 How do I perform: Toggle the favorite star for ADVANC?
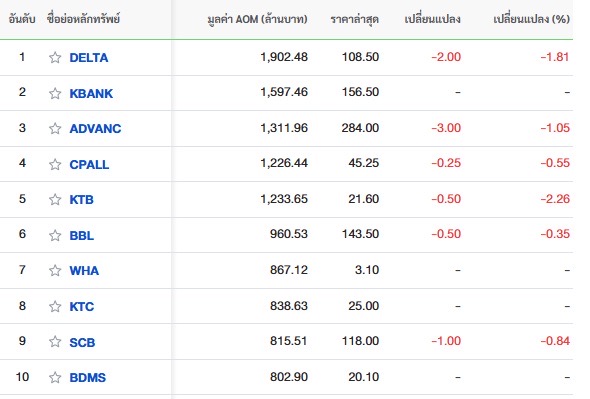click(55, 128)
